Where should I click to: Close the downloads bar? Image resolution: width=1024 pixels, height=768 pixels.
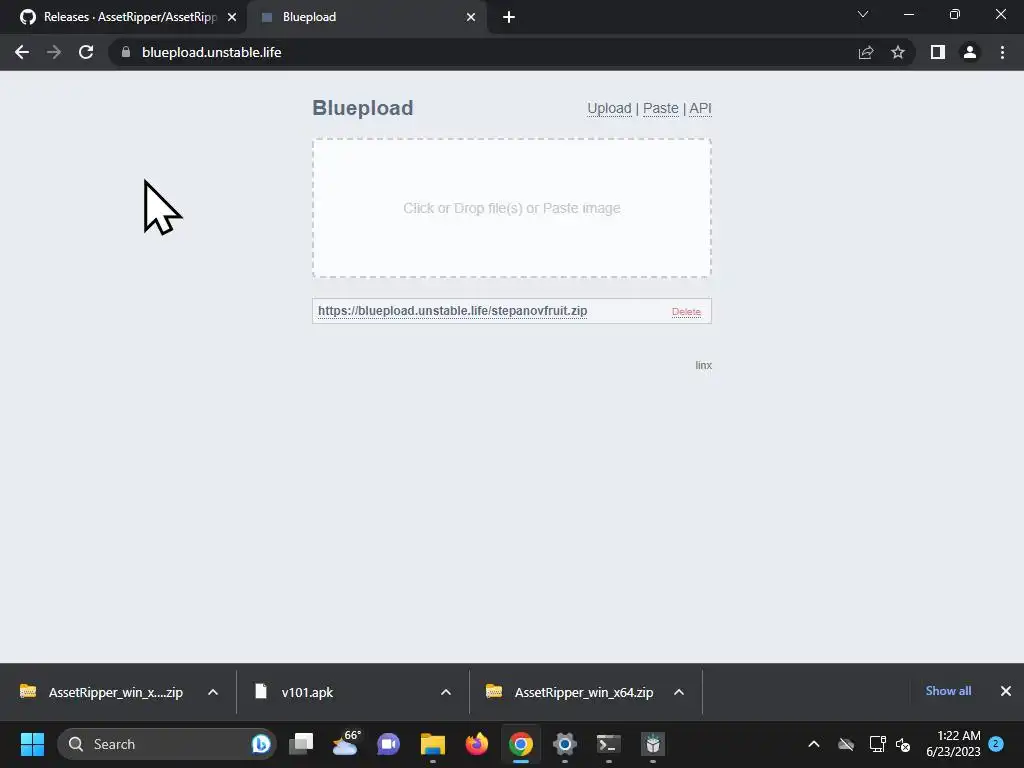pyautogui.click(x=1006, y=691)
